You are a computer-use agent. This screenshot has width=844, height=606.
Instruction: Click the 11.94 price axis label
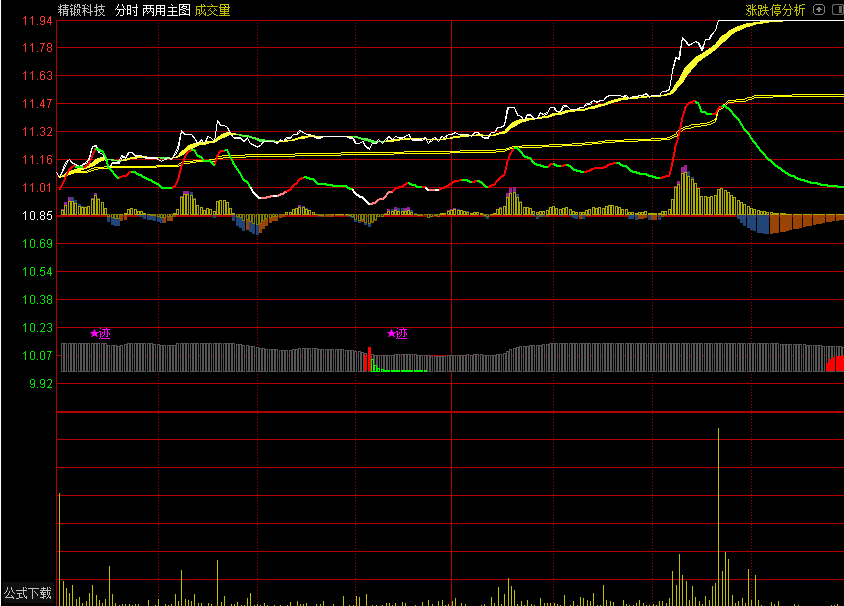click(x=37, y=21)
